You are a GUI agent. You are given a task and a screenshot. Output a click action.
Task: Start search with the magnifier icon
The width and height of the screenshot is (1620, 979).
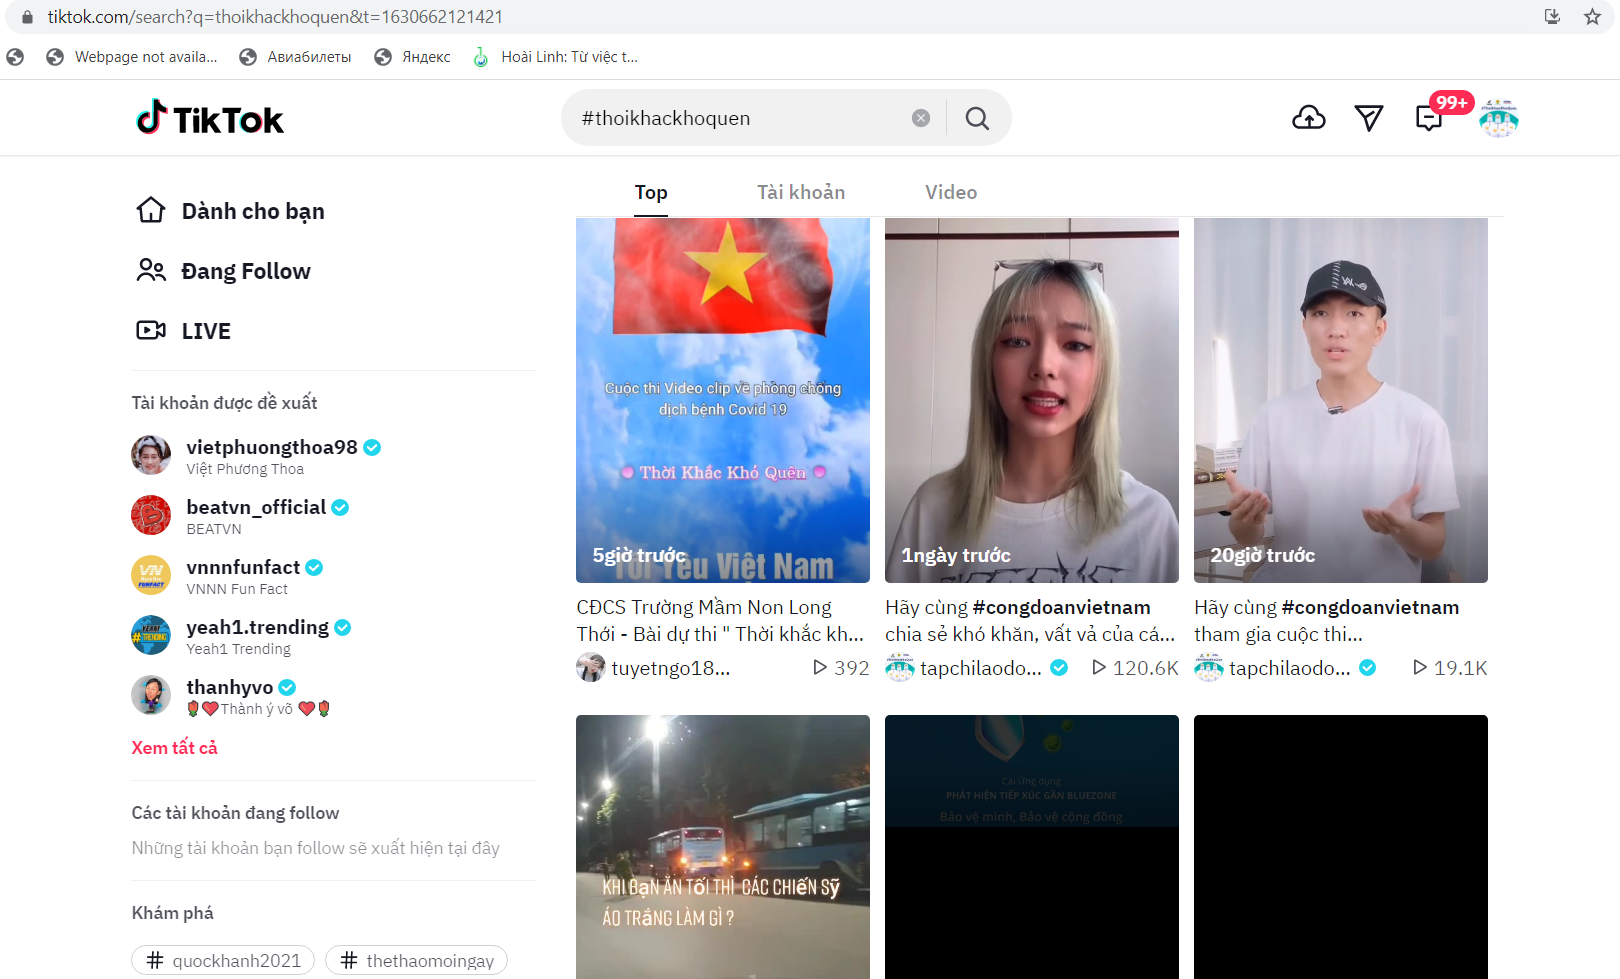click(x=977, y=117)
